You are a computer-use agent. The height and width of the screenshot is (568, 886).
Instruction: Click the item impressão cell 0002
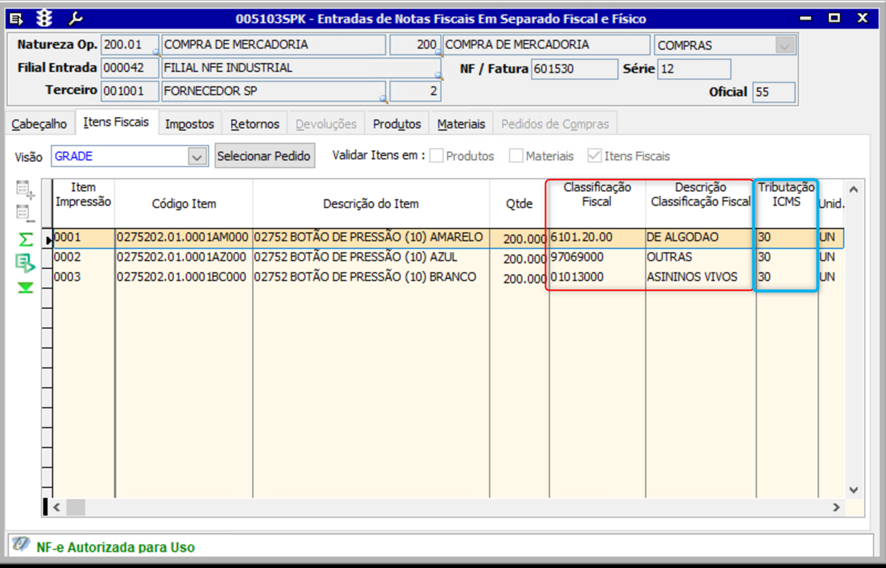pos(84,258)
